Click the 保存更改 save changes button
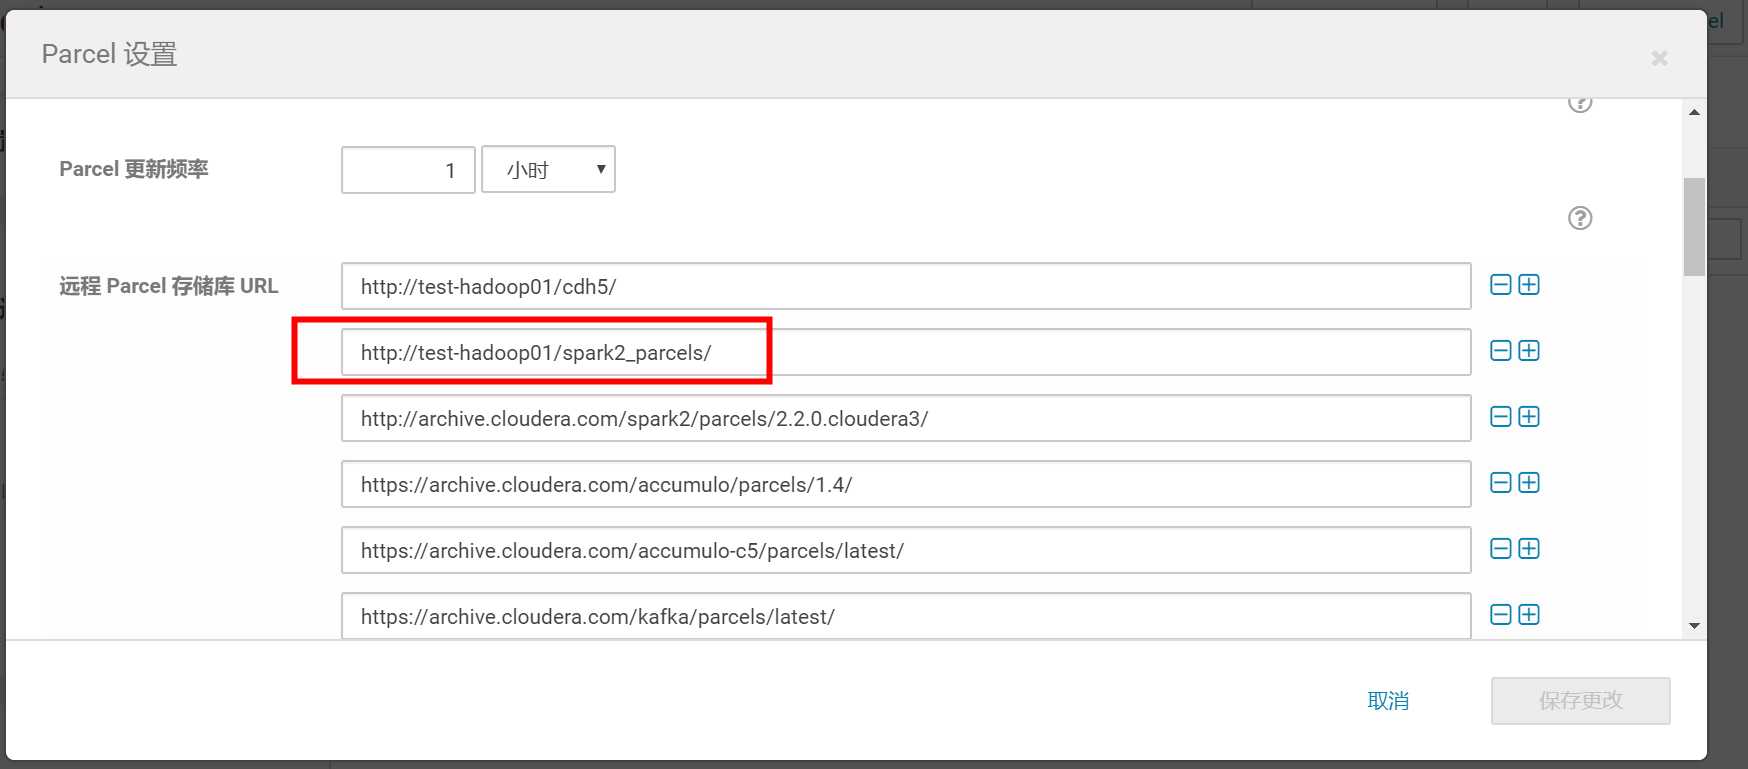1748x769 pixels. [1580, 701]
